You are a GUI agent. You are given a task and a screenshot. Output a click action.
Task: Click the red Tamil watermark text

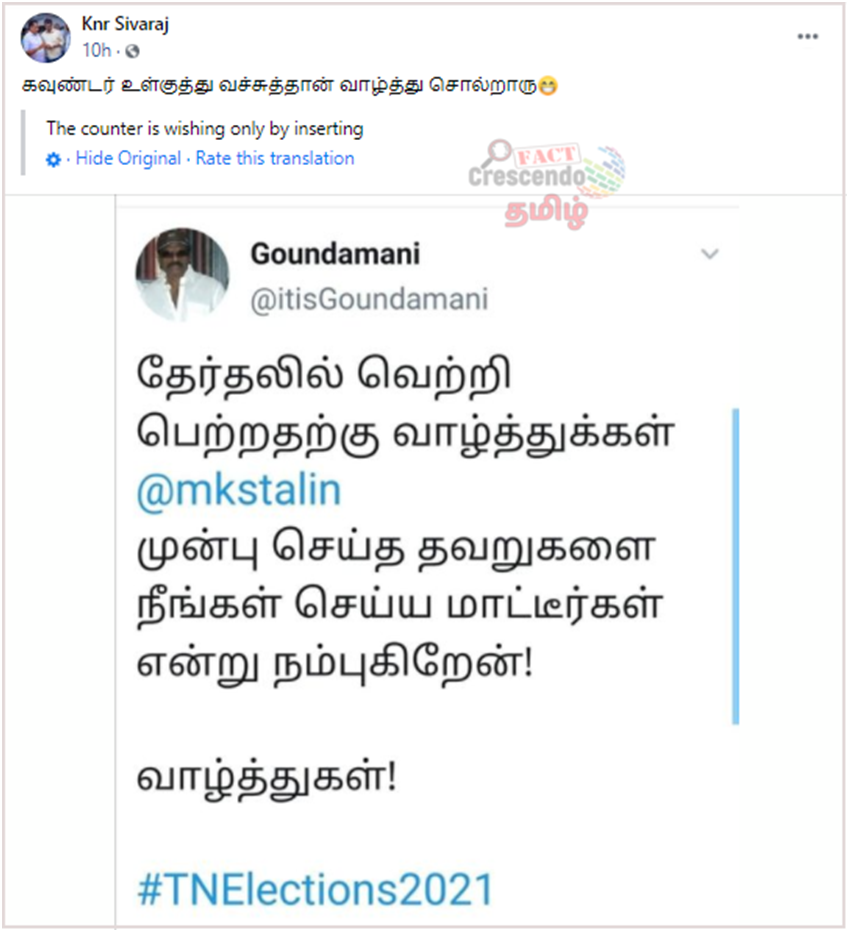546,212
